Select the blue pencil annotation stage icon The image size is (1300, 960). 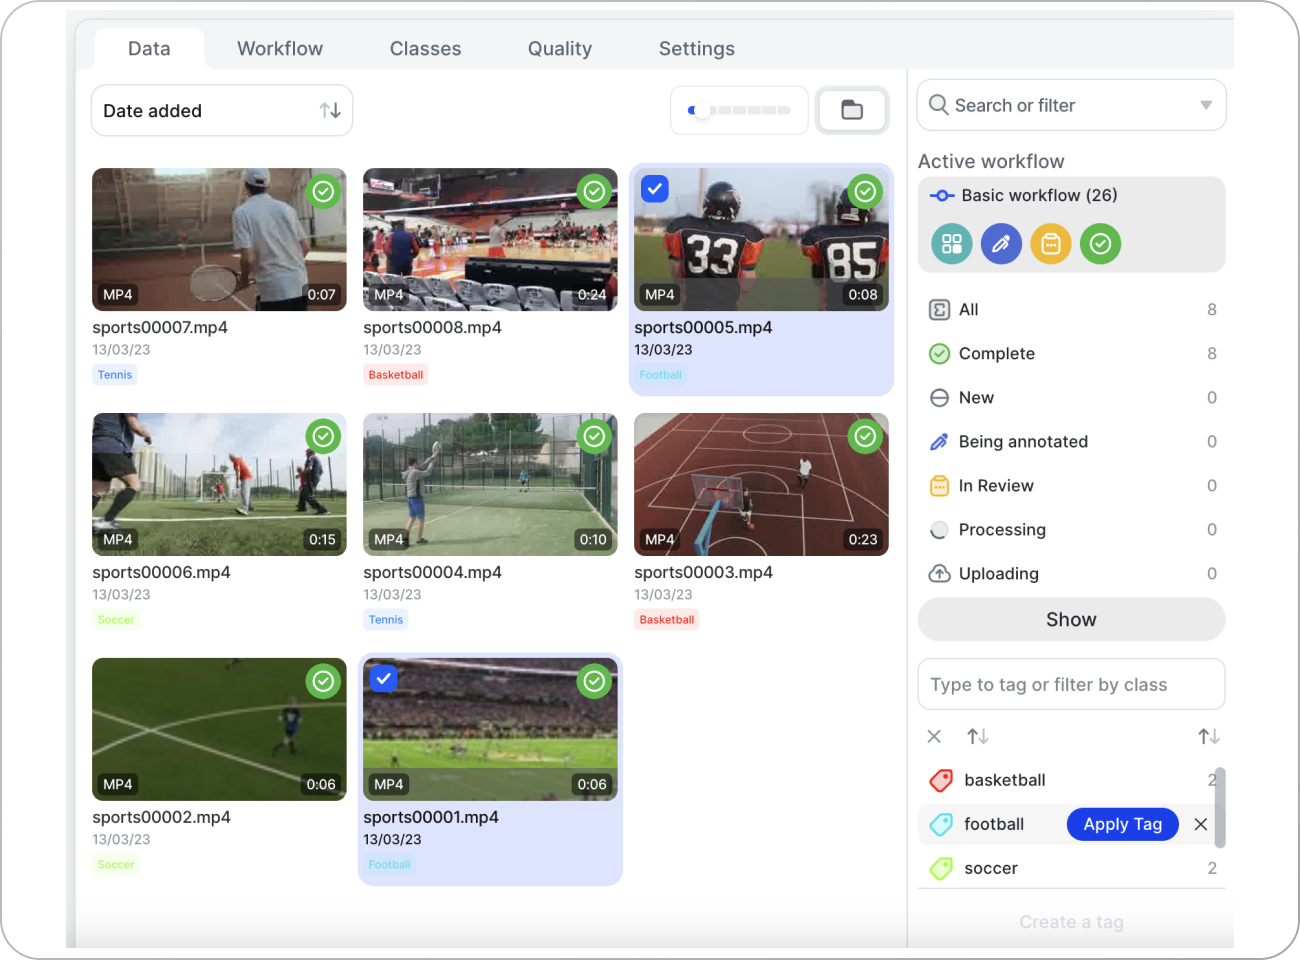click(1001, 243)
